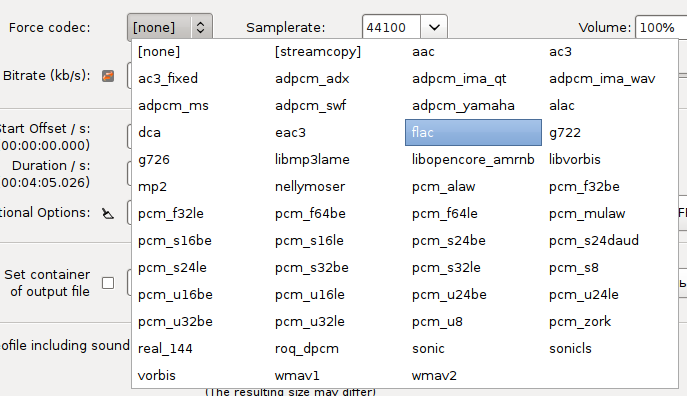
Task: Click the Volume 100% field
Action: pyautogui.click(x=661, y=28)
